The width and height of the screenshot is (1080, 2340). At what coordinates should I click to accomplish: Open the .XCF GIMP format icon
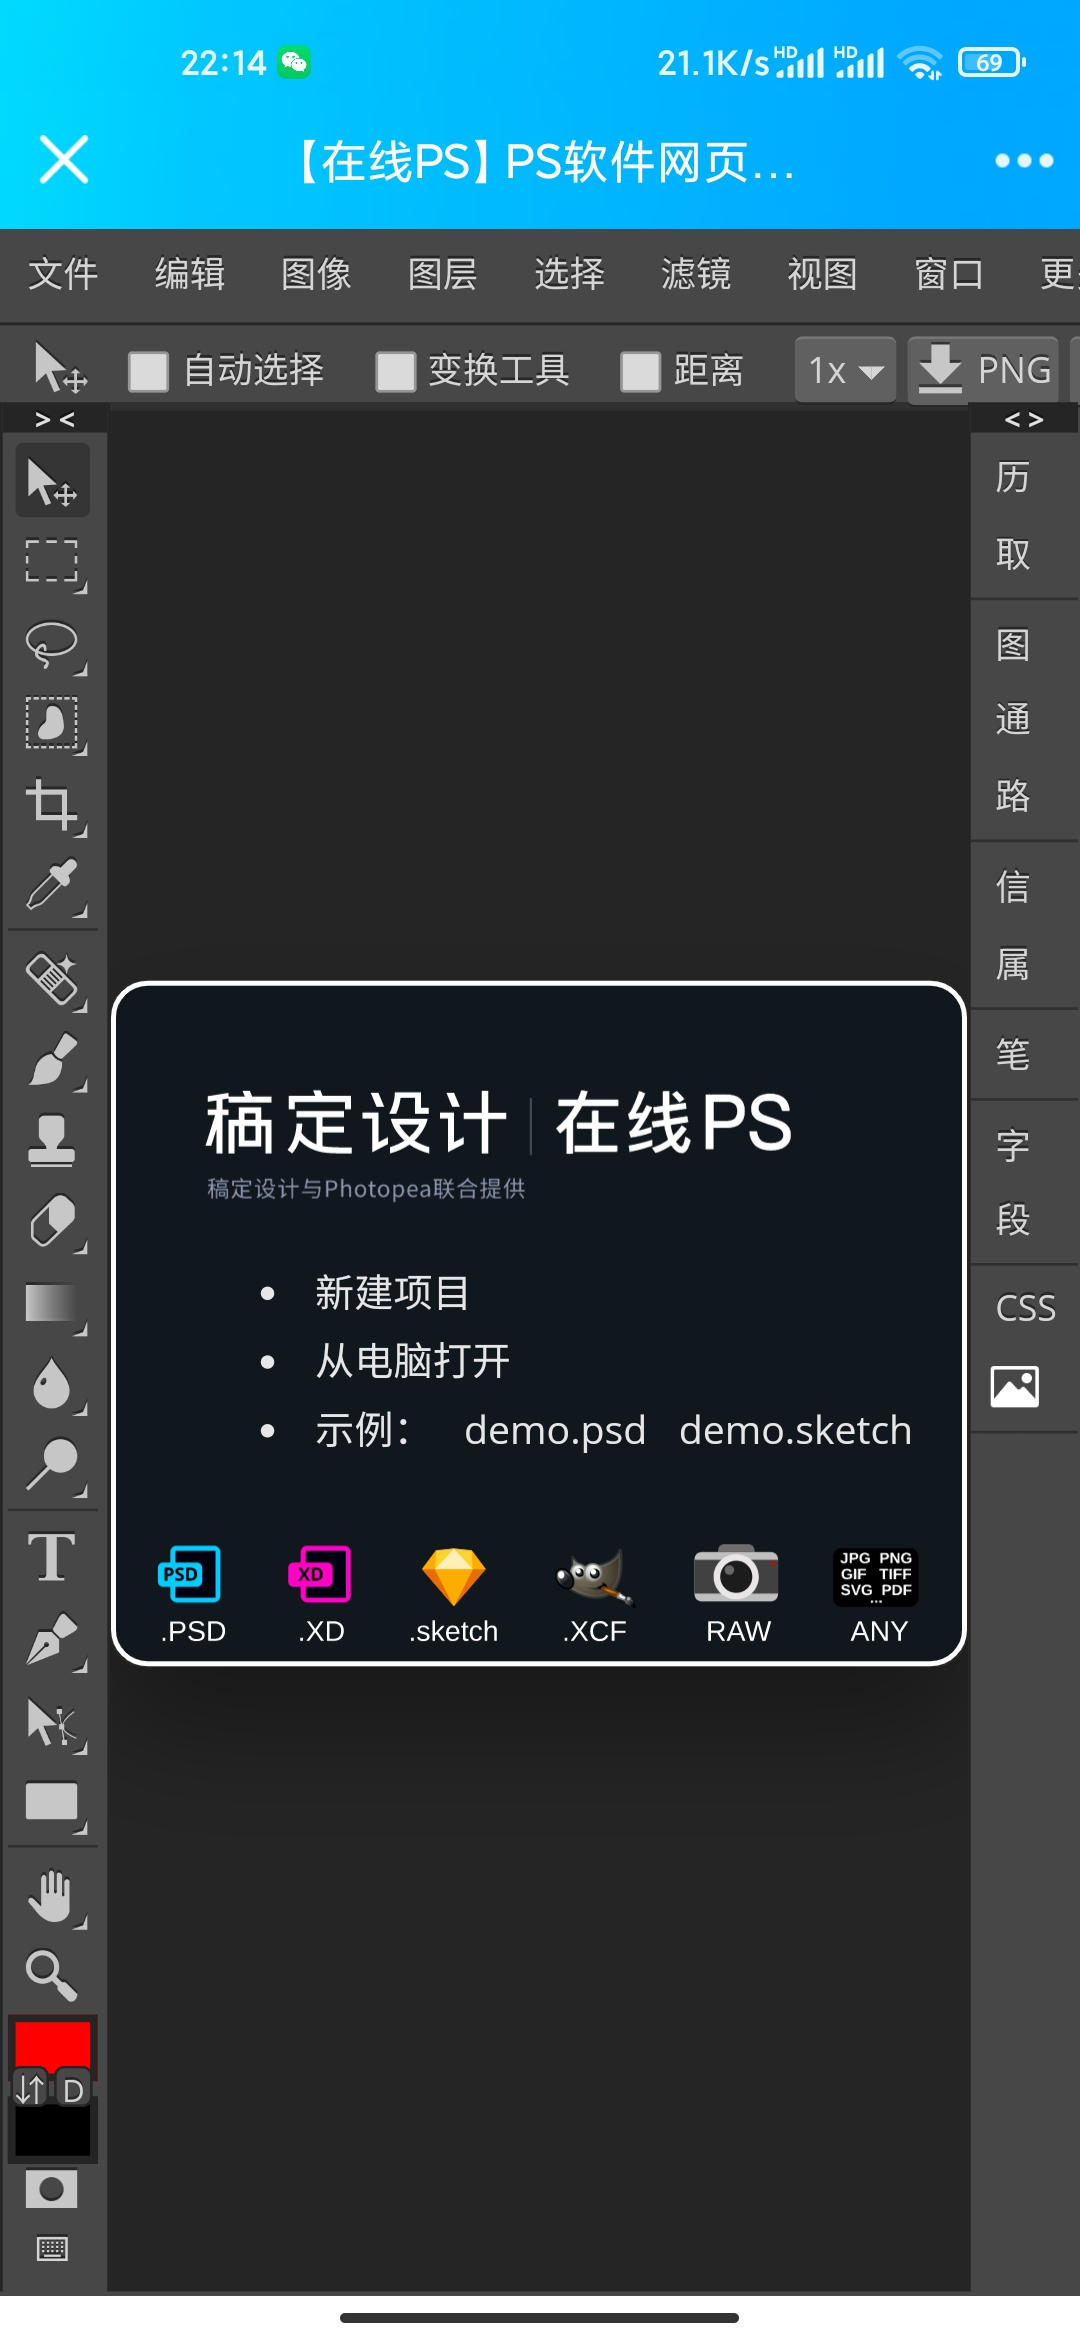click(594, 1594)
